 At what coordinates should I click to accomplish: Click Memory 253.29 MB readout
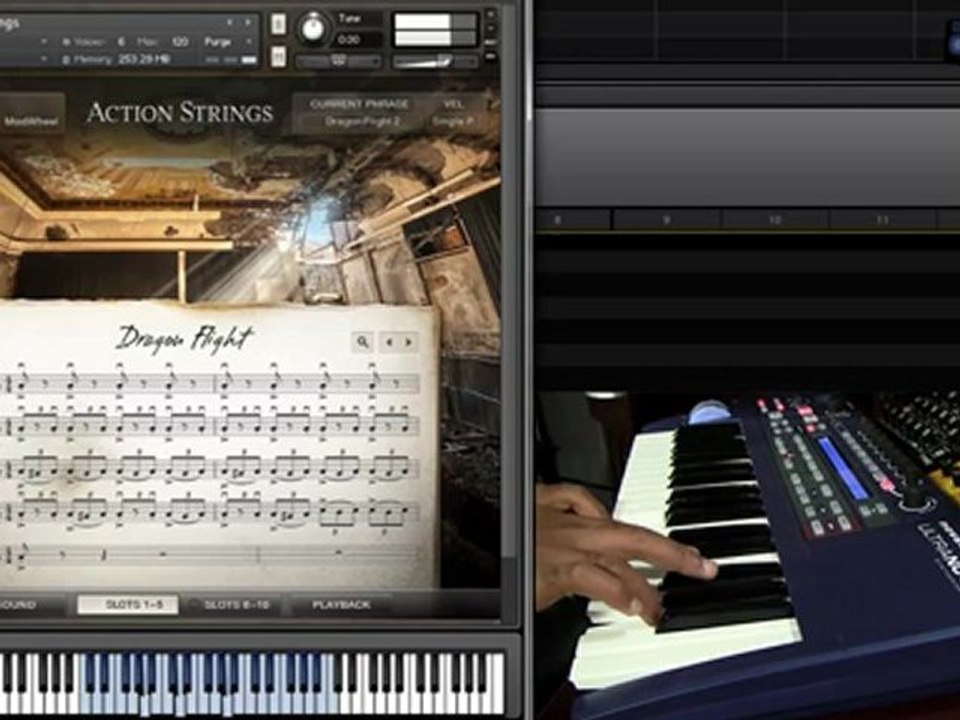click(x=116, y=59)
